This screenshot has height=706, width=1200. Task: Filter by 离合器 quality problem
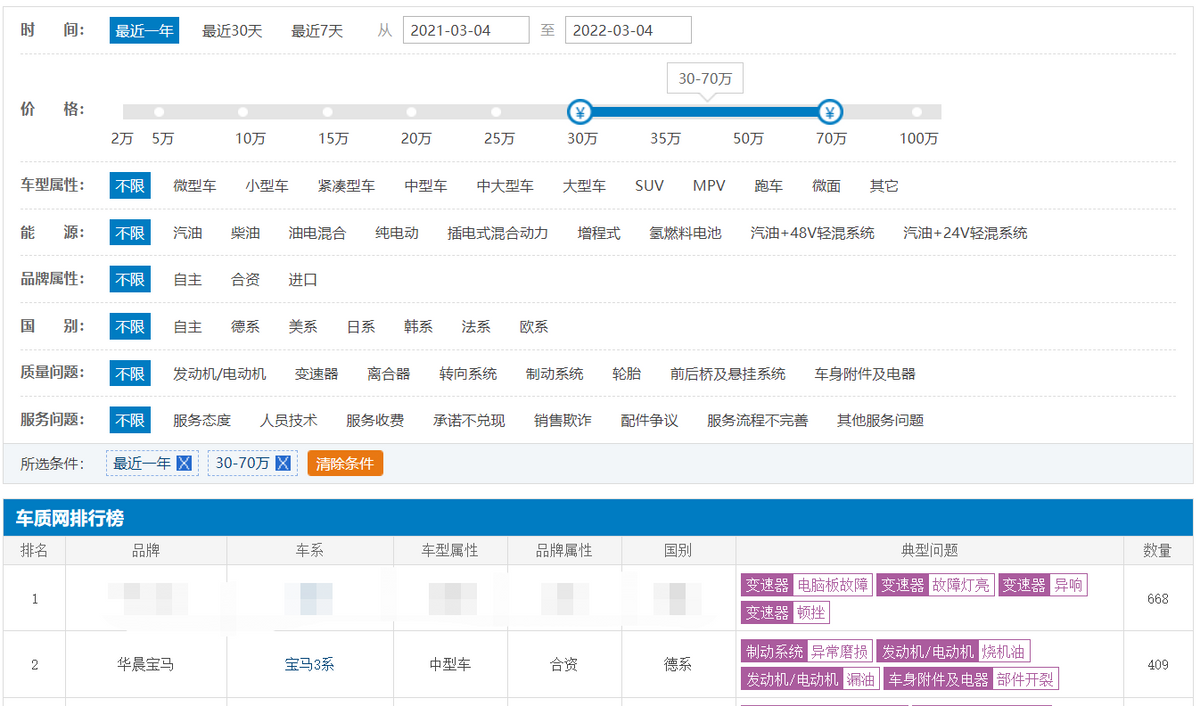[389, 374]
